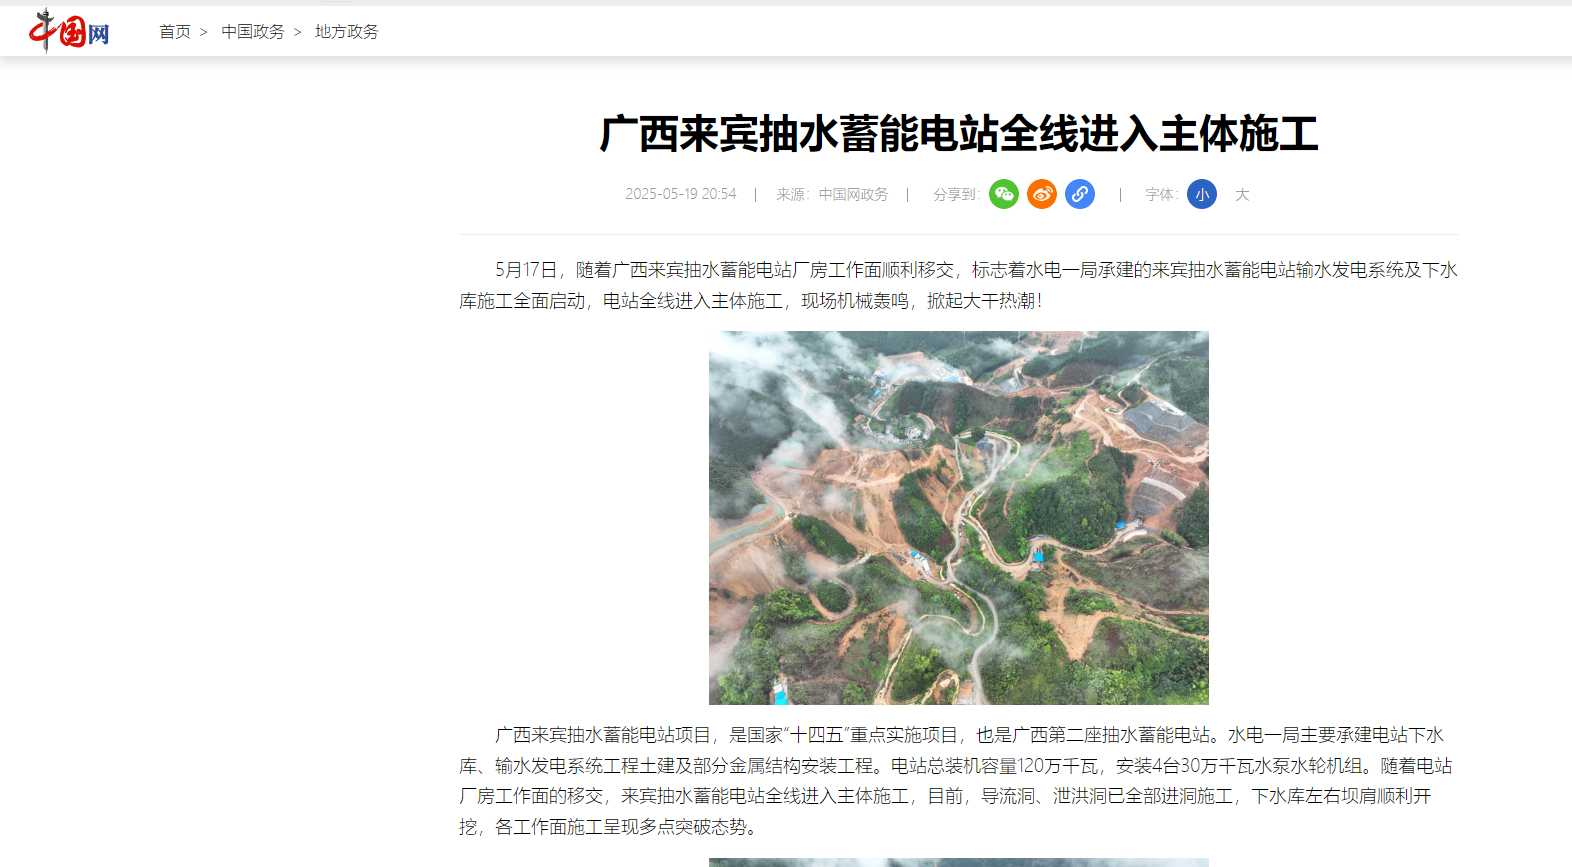Open 地方政务 breadcrumb link
Viewport: 1572px width, 867px height.
(347, 32)
